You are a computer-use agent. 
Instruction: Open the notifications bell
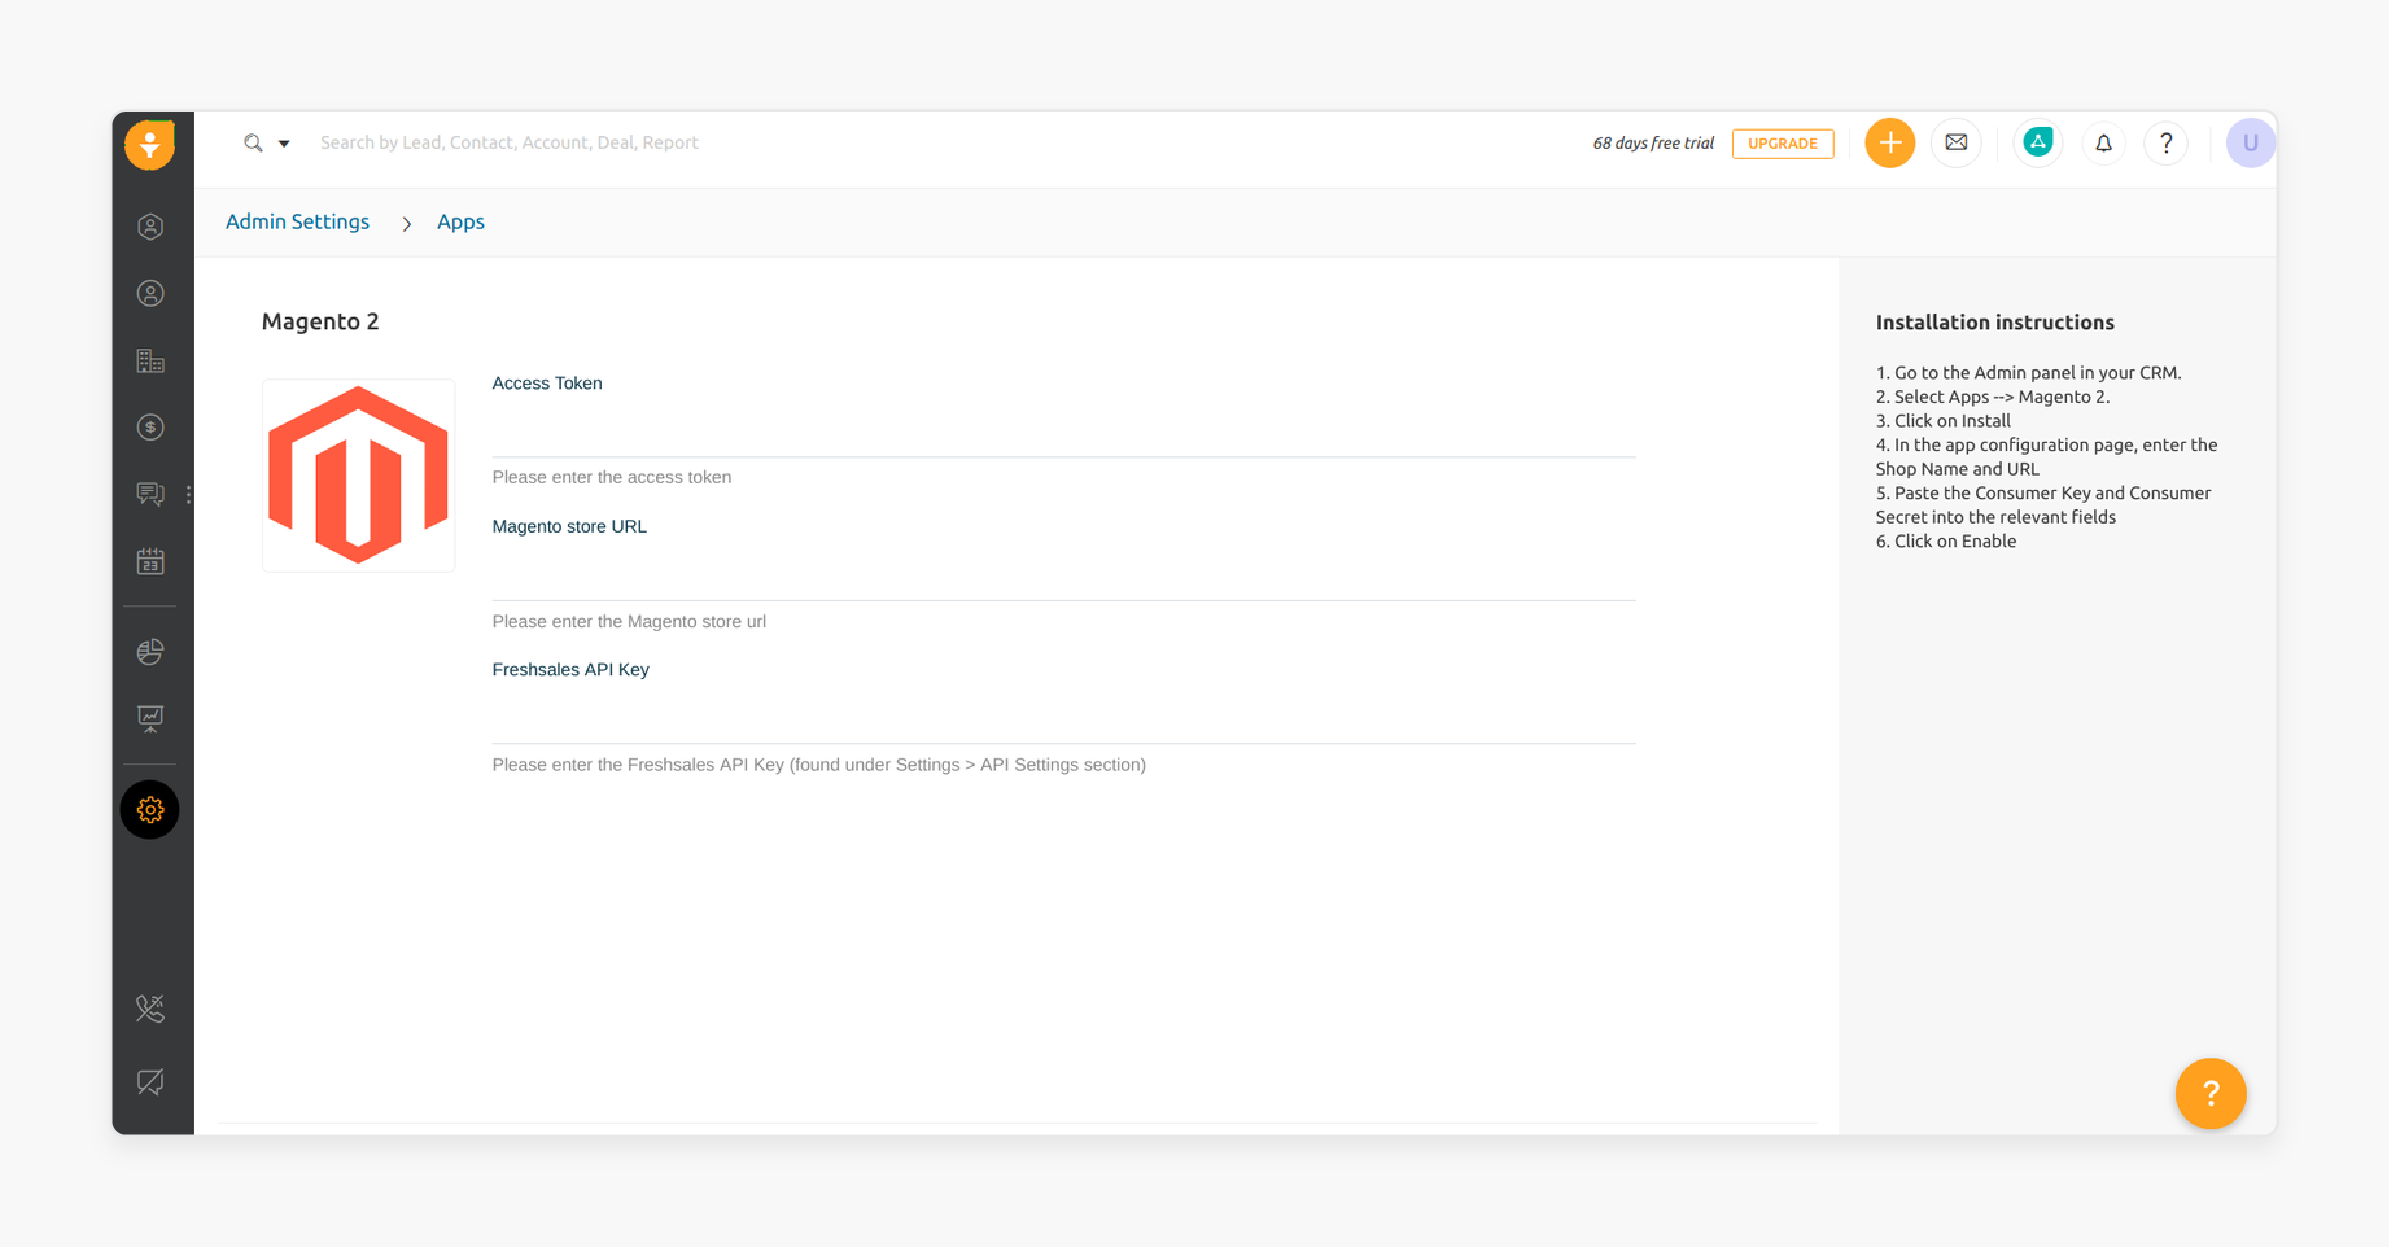[2104, 143]
